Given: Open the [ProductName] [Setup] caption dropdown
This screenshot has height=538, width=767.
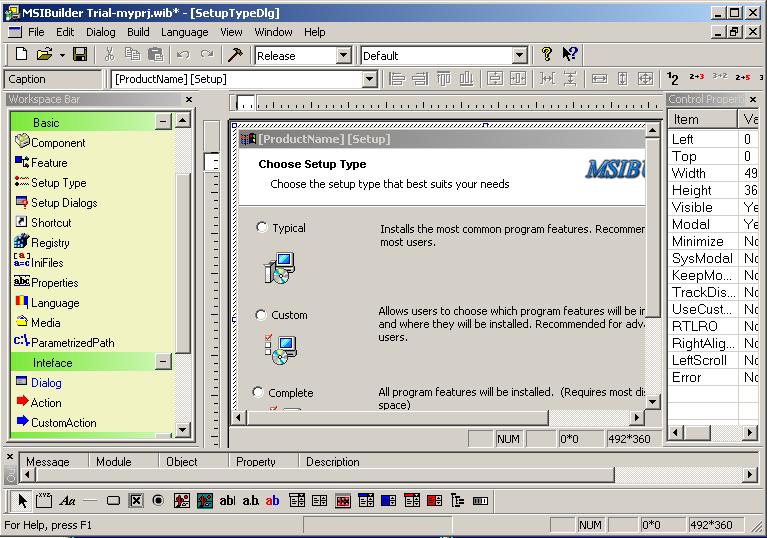Looking at the screenshot, I should coord(369,79).
